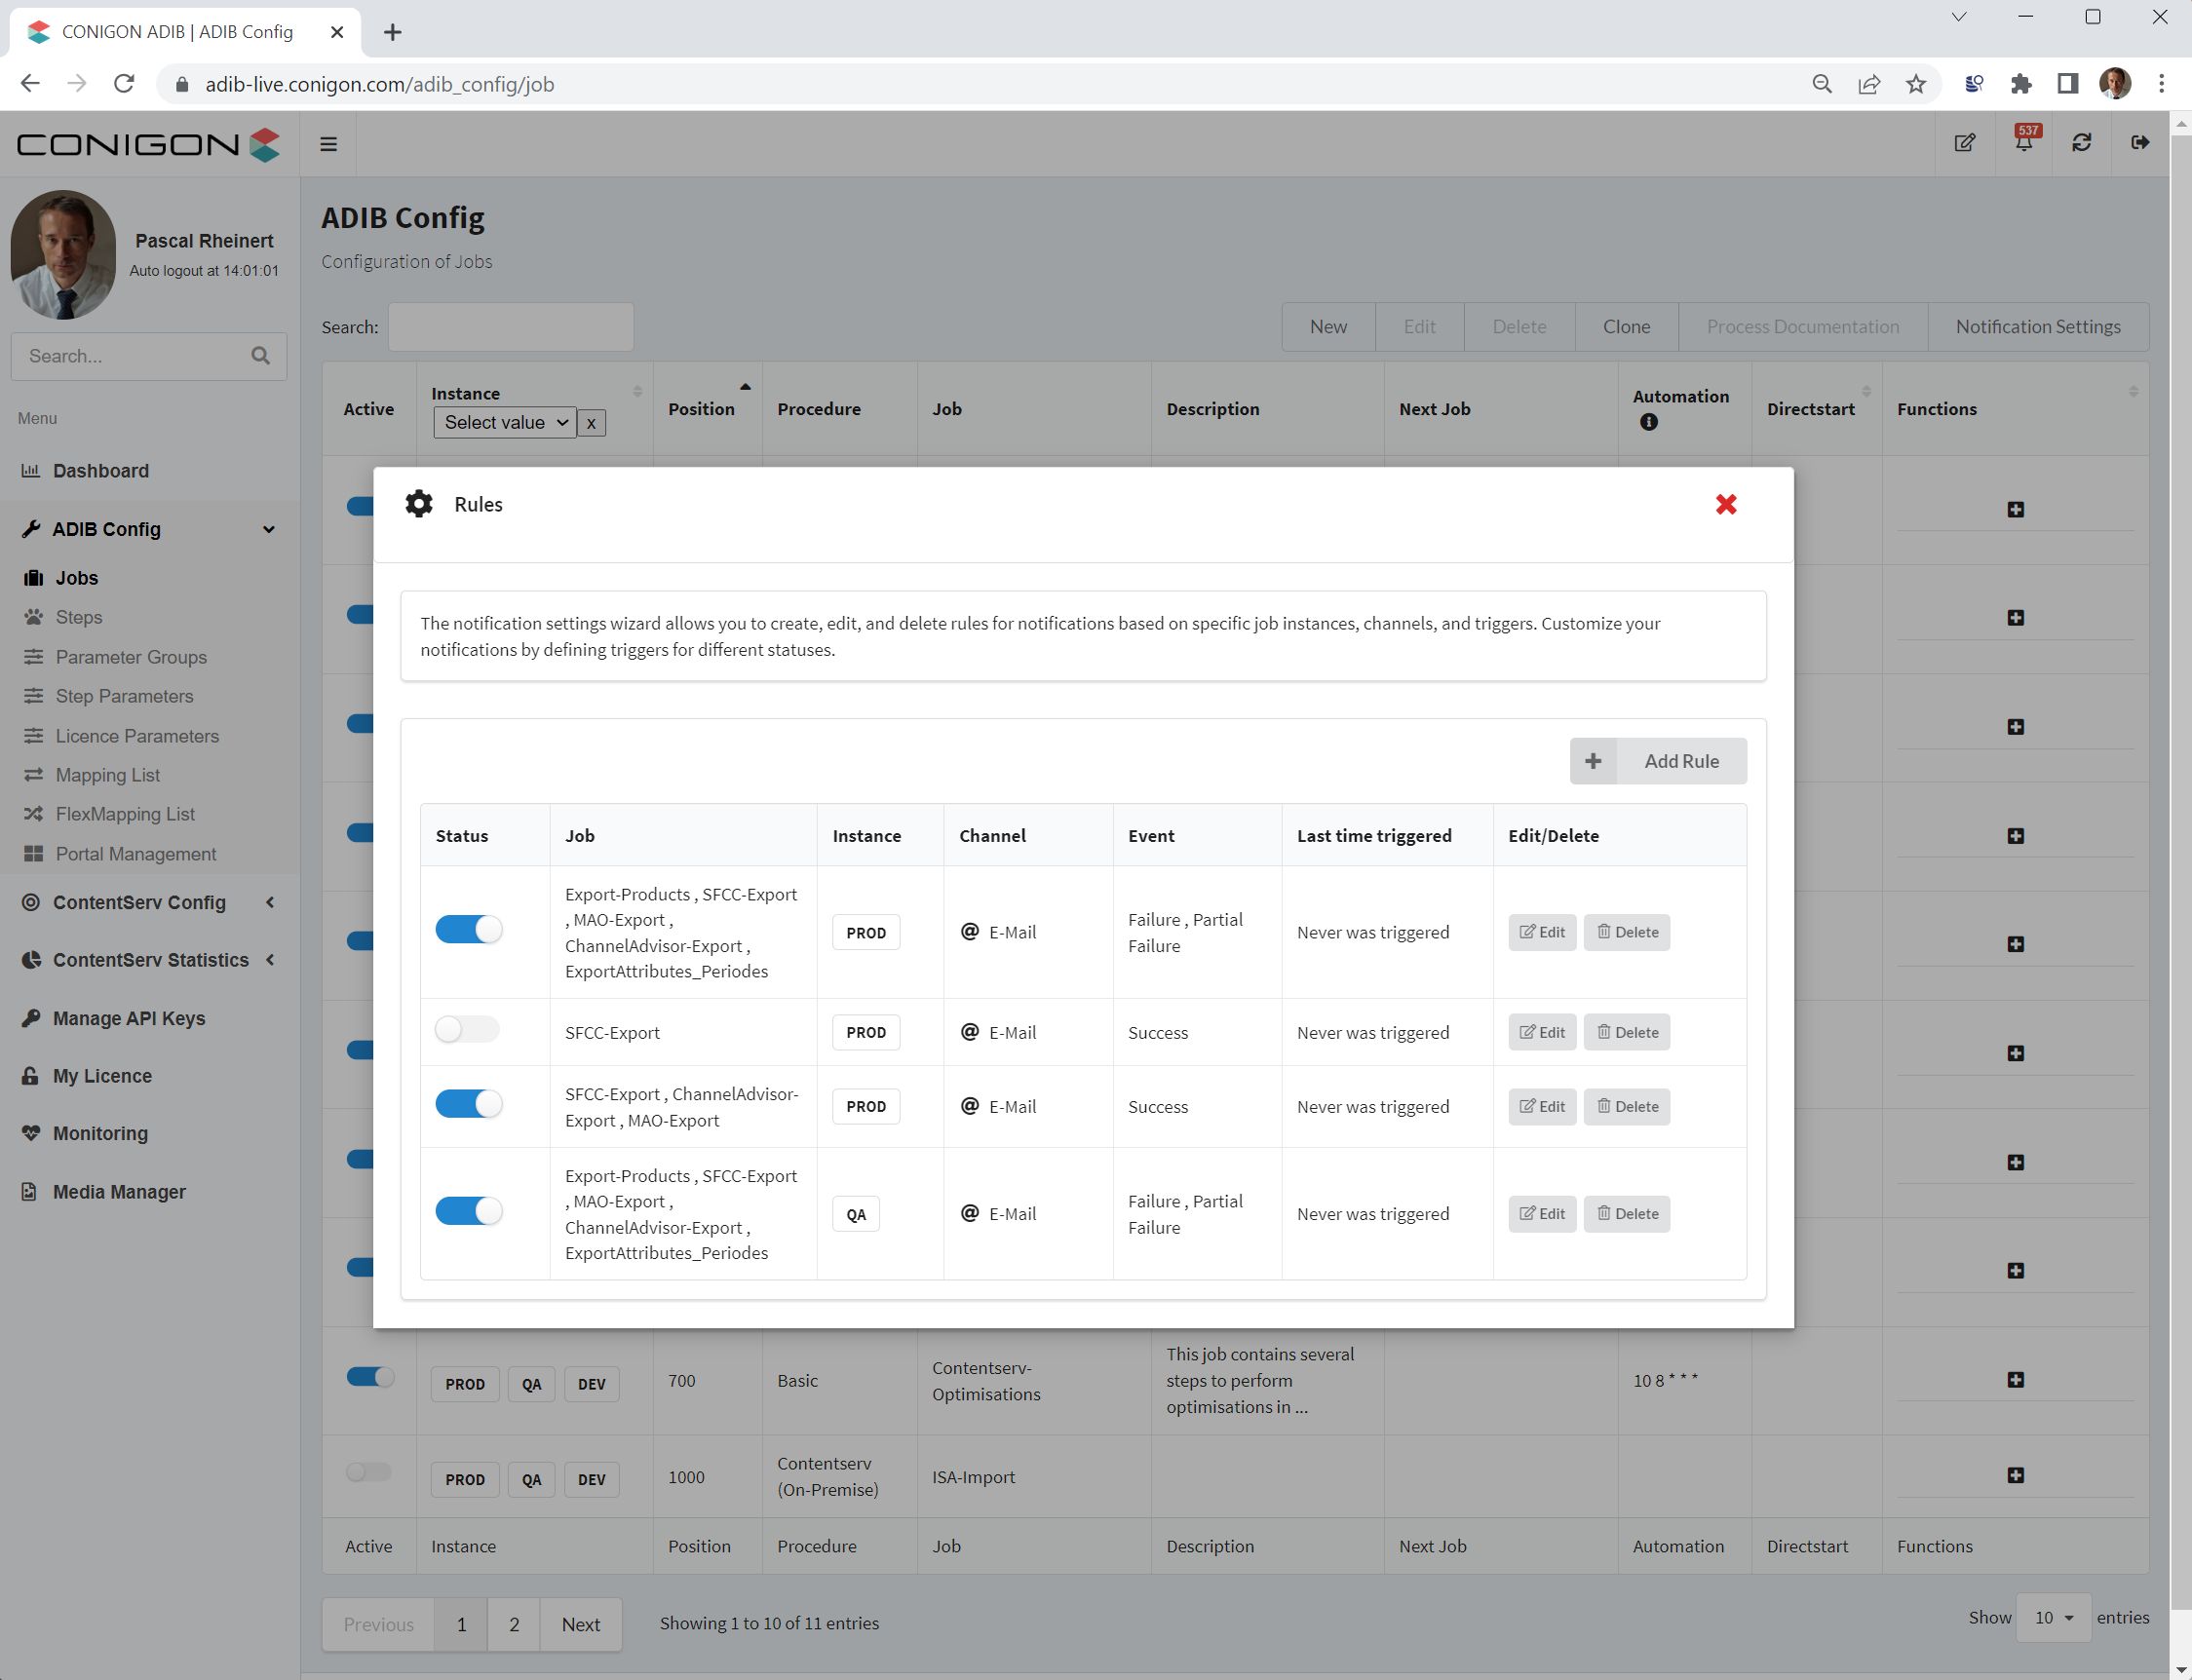Open browser zoom magnifier icon

1822,84
